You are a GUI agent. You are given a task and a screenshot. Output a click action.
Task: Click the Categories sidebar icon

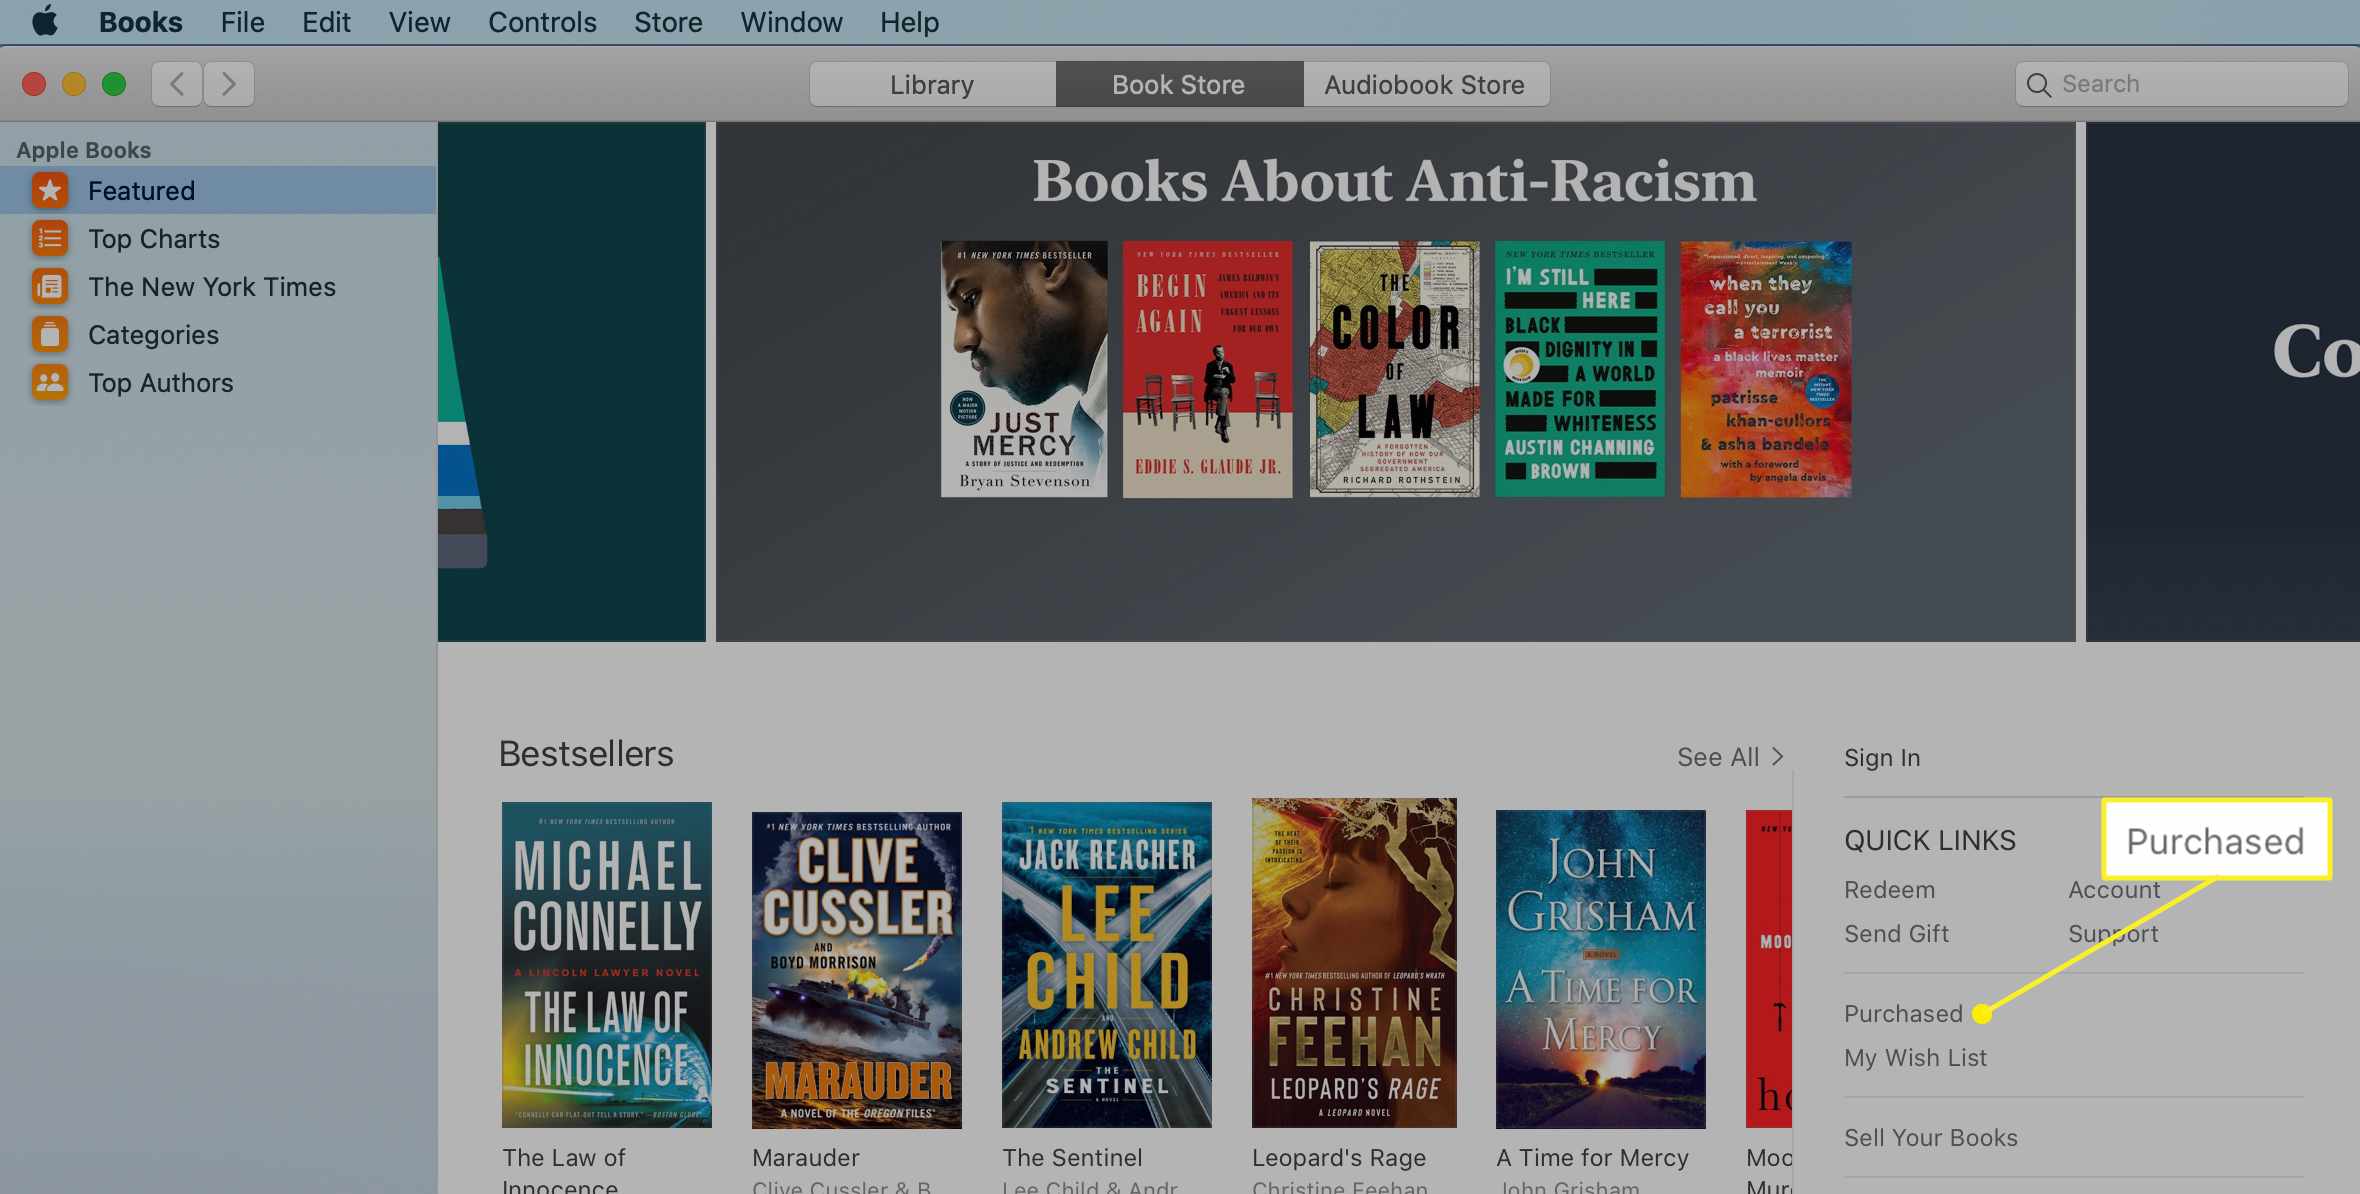tap(49, 334)
